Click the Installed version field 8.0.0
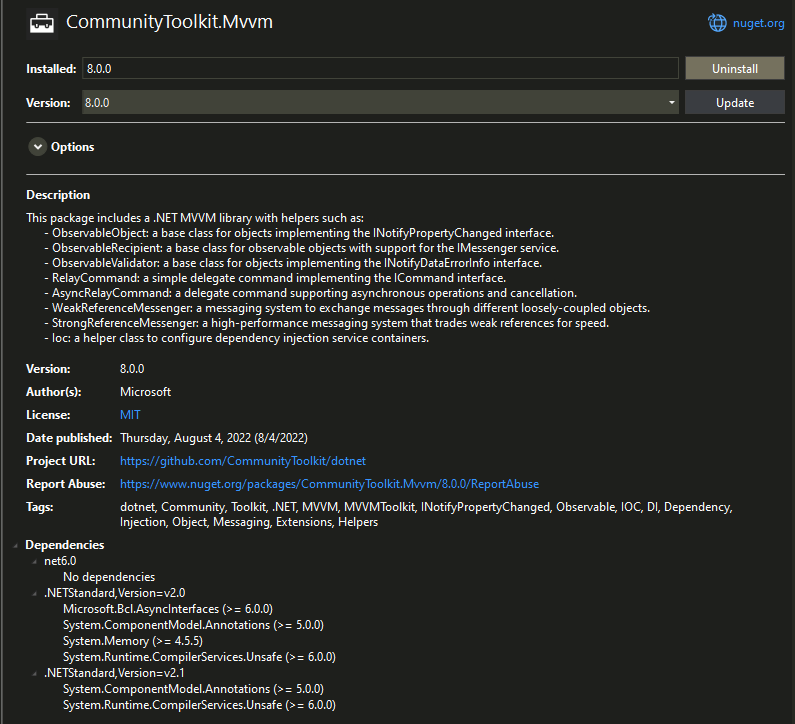 [380, 68]
